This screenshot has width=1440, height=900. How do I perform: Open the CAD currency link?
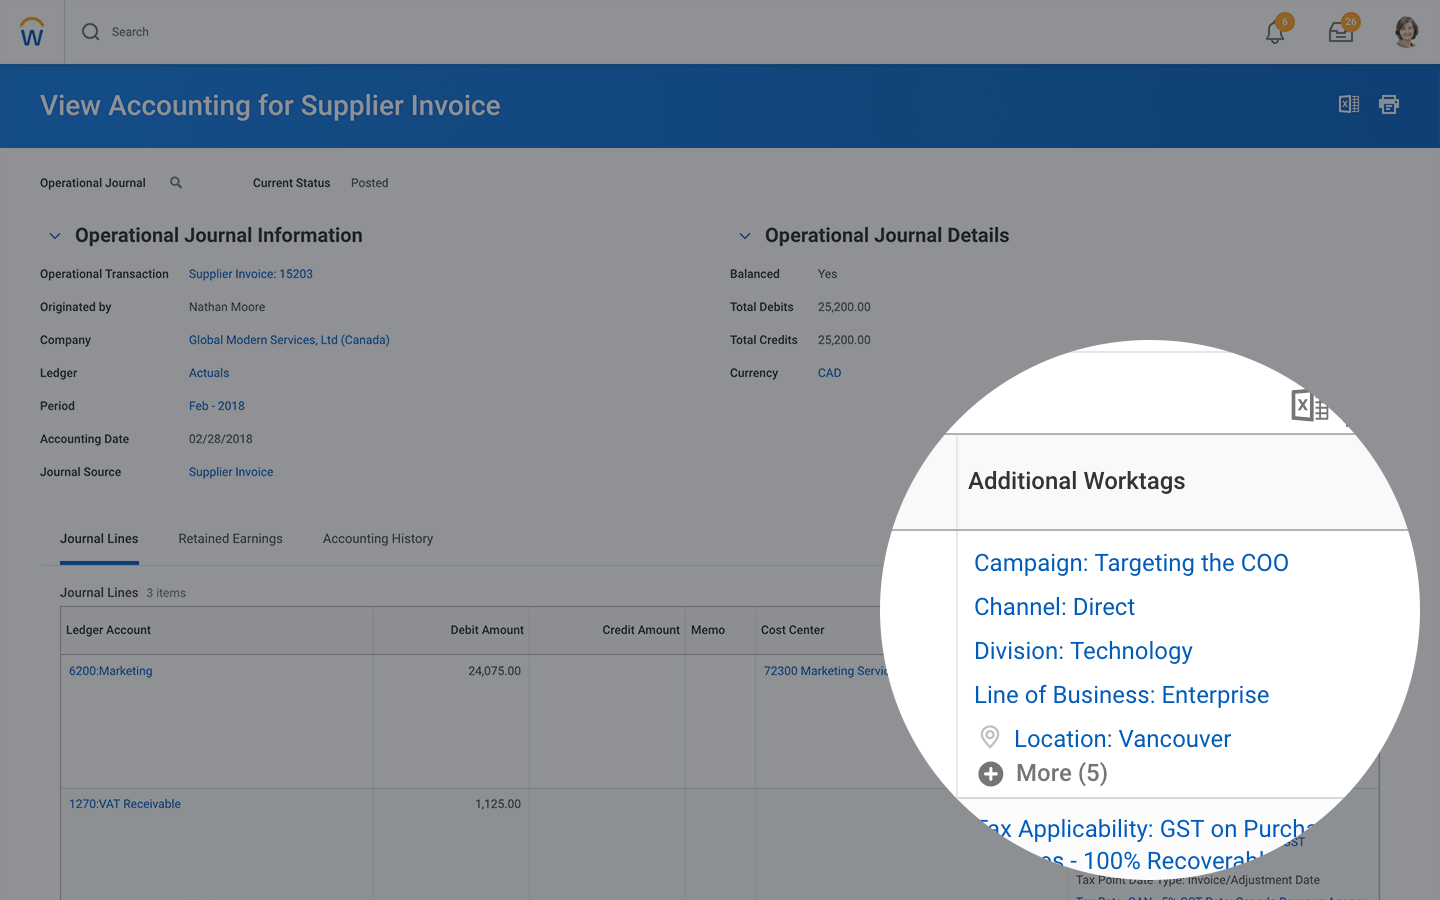829,373
